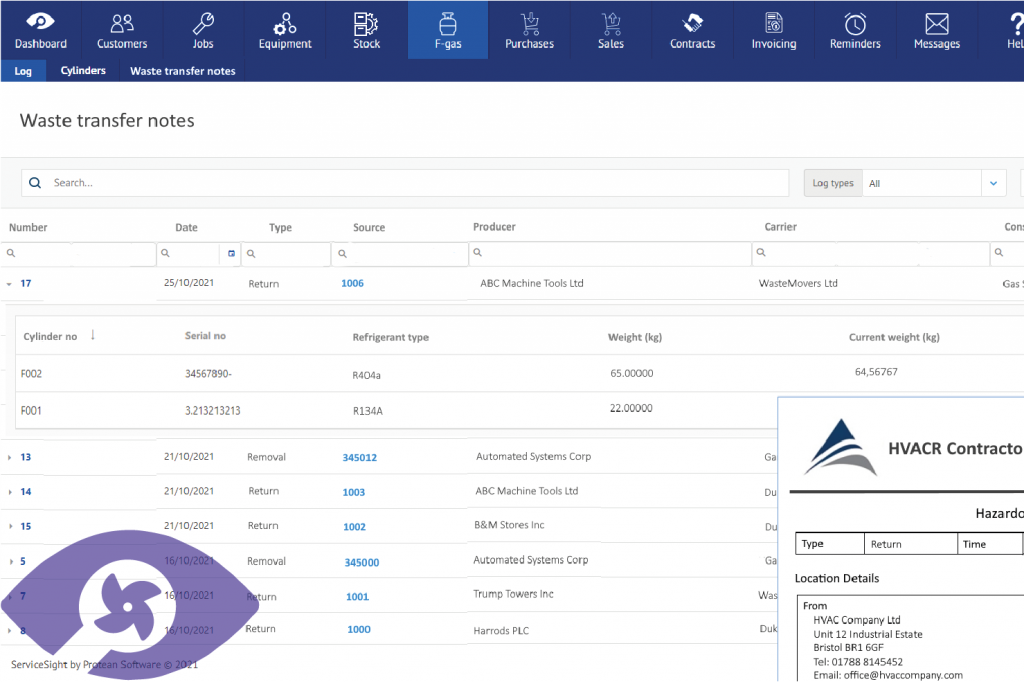Viewport: 1024px width, 682px height.
Task: Sort by the Date column header
Action: coord(186,227)
